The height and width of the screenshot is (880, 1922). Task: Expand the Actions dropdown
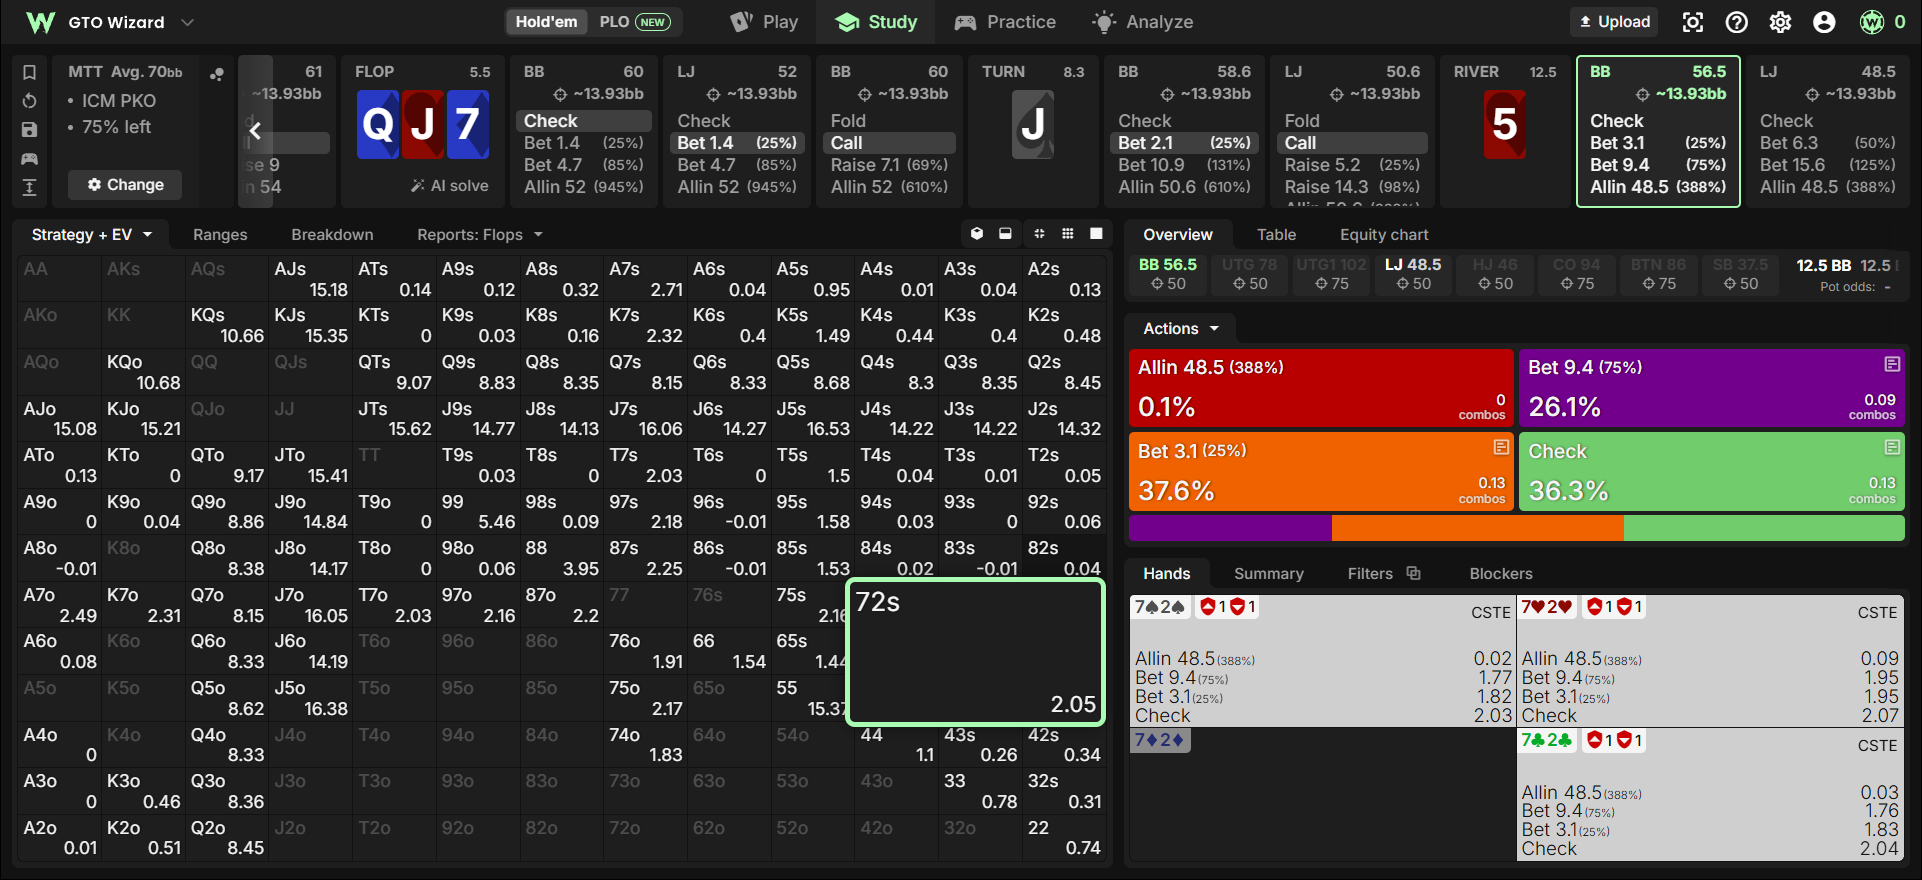1181,328
